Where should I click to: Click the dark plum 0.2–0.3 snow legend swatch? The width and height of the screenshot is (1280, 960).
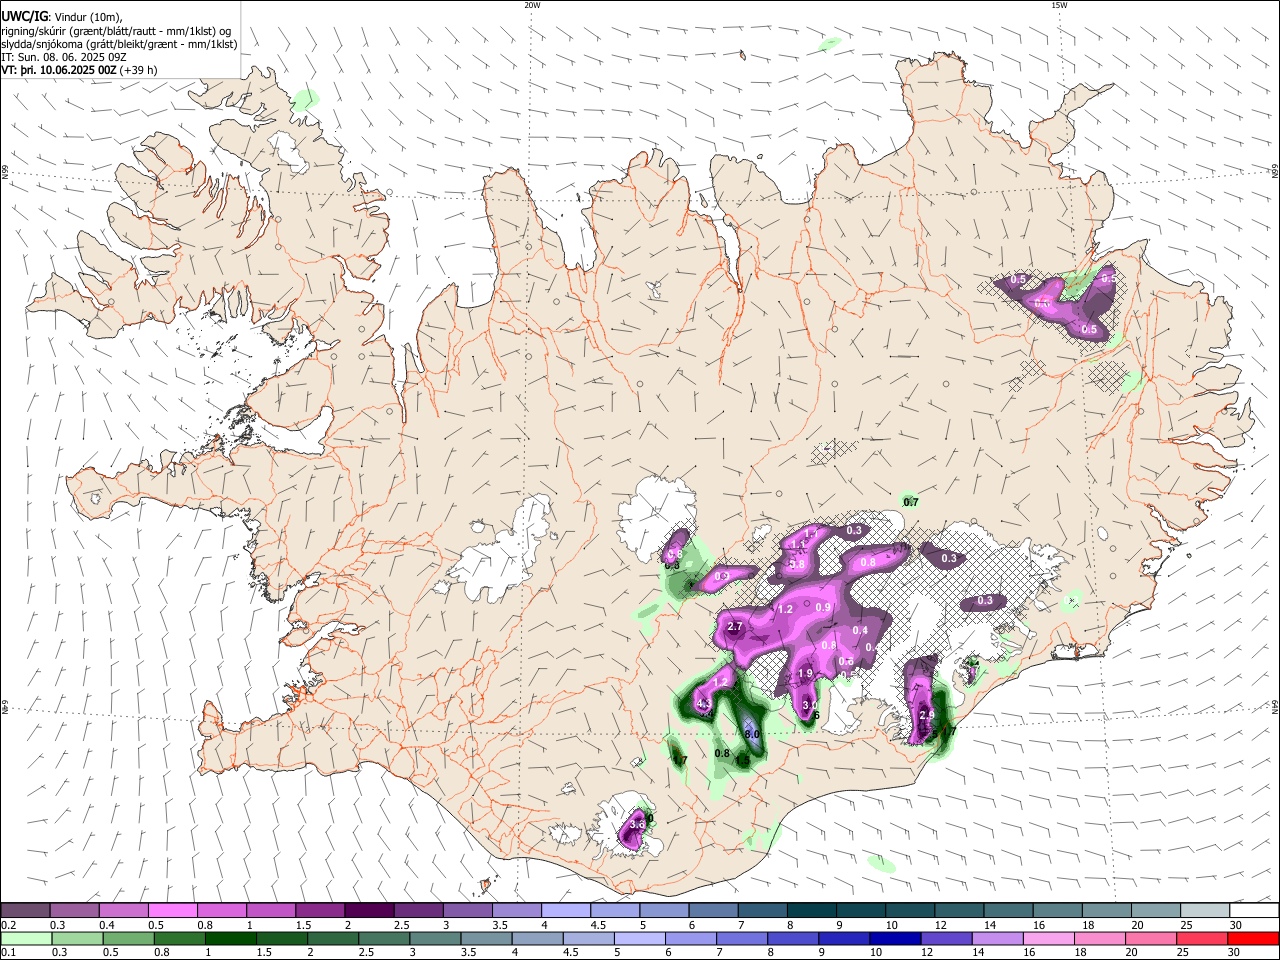(26, 910)
